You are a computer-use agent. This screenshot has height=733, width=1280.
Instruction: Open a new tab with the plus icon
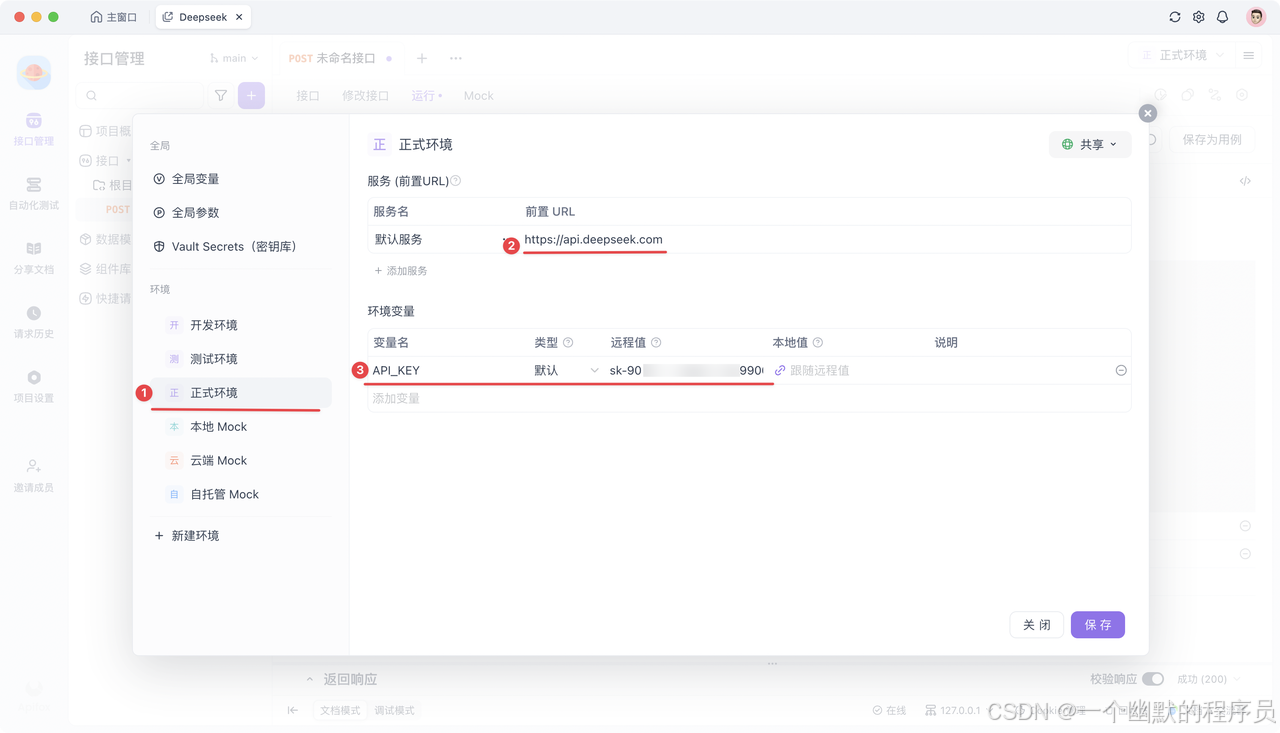point(422,59)
